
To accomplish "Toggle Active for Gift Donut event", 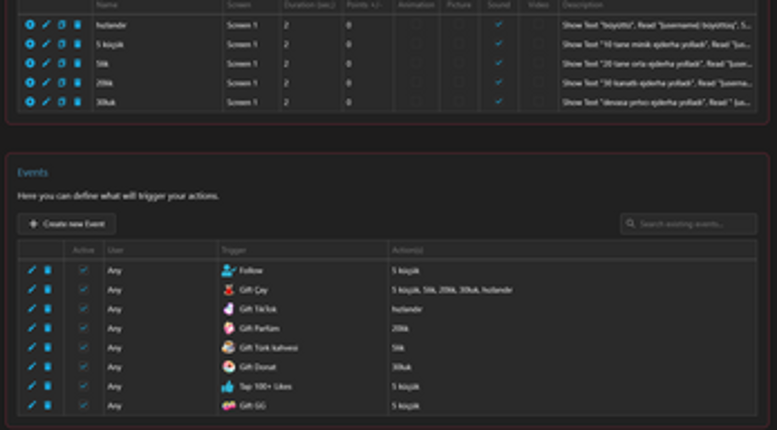I will point(83,367).
